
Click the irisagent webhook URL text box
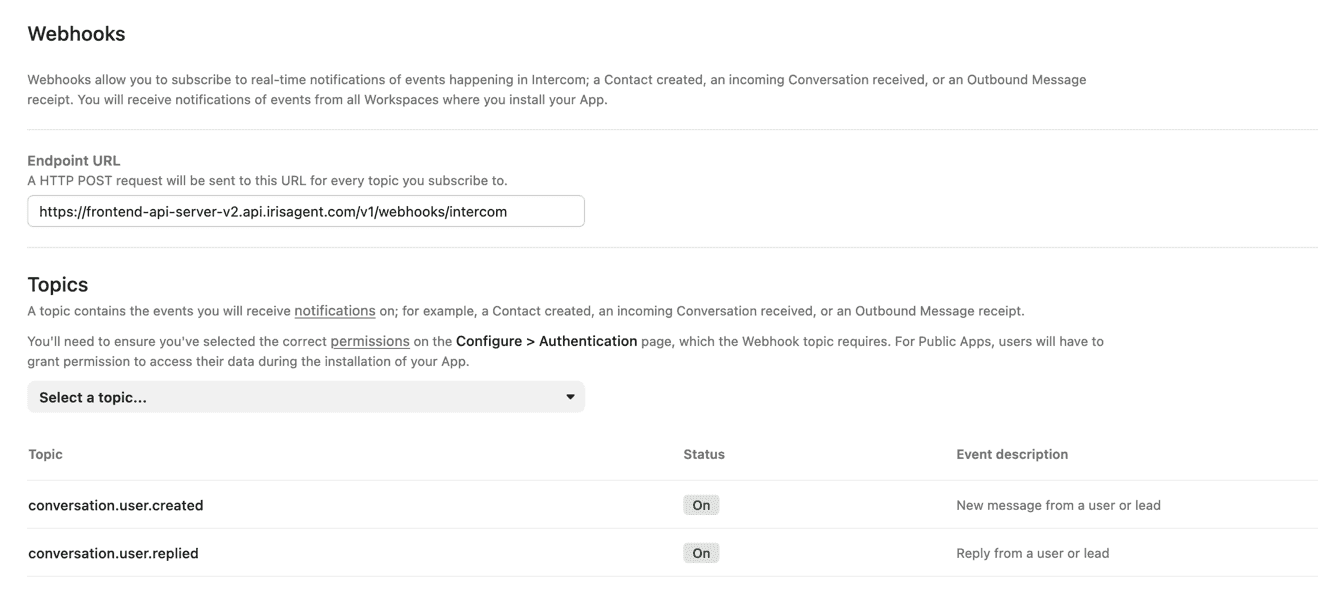point(306,211)
